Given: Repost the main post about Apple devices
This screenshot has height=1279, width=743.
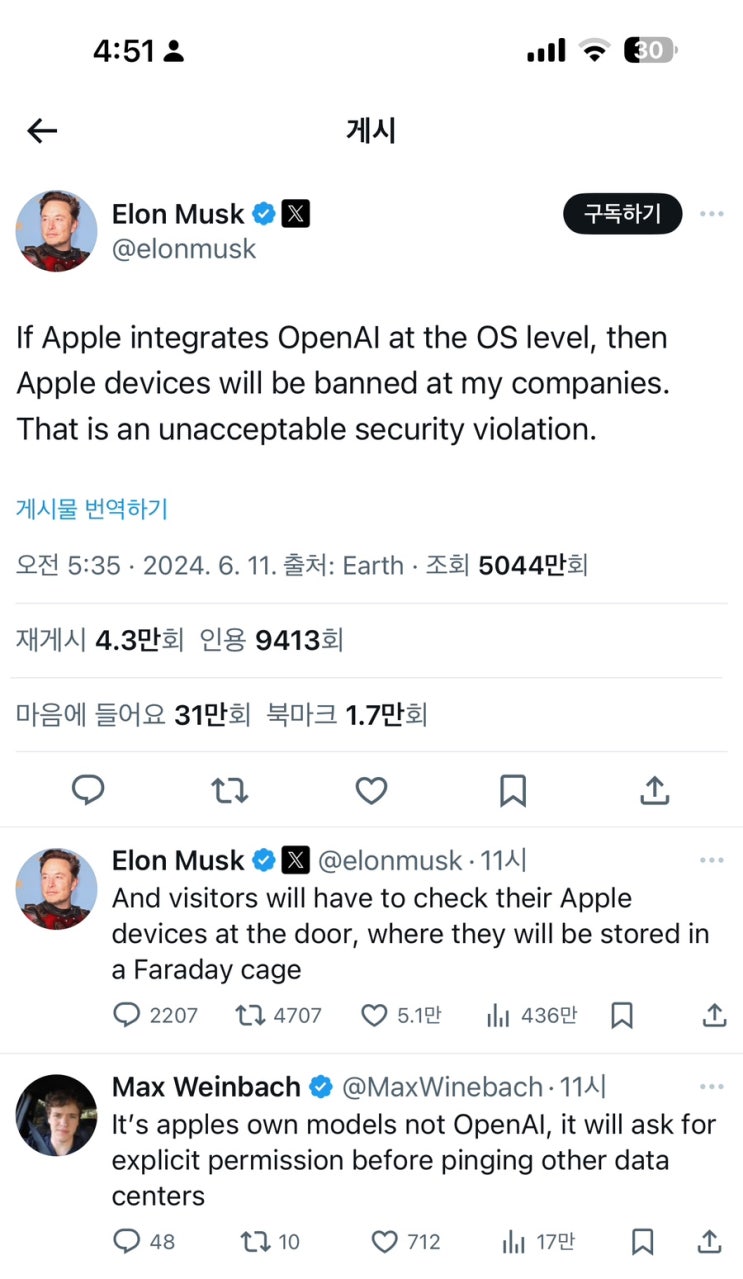Looking at the screenshot, I should pos(230,791).
